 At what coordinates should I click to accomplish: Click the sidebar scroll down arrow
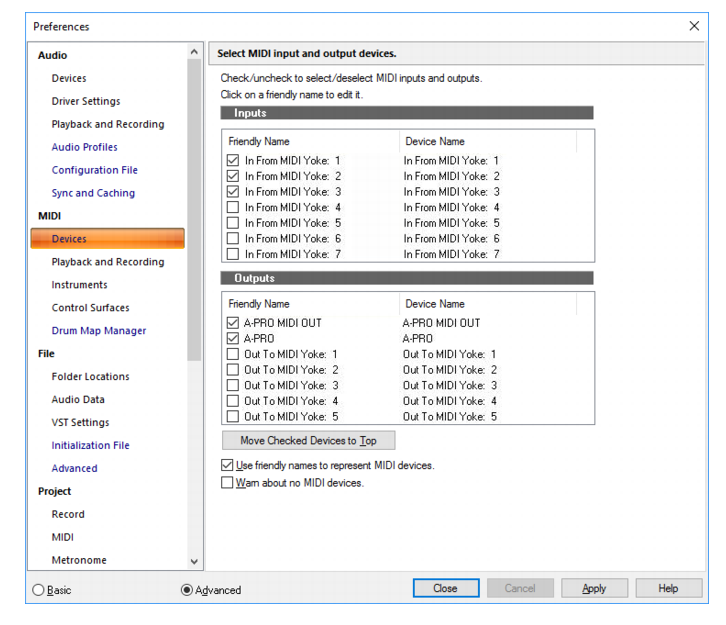(194, 562)
